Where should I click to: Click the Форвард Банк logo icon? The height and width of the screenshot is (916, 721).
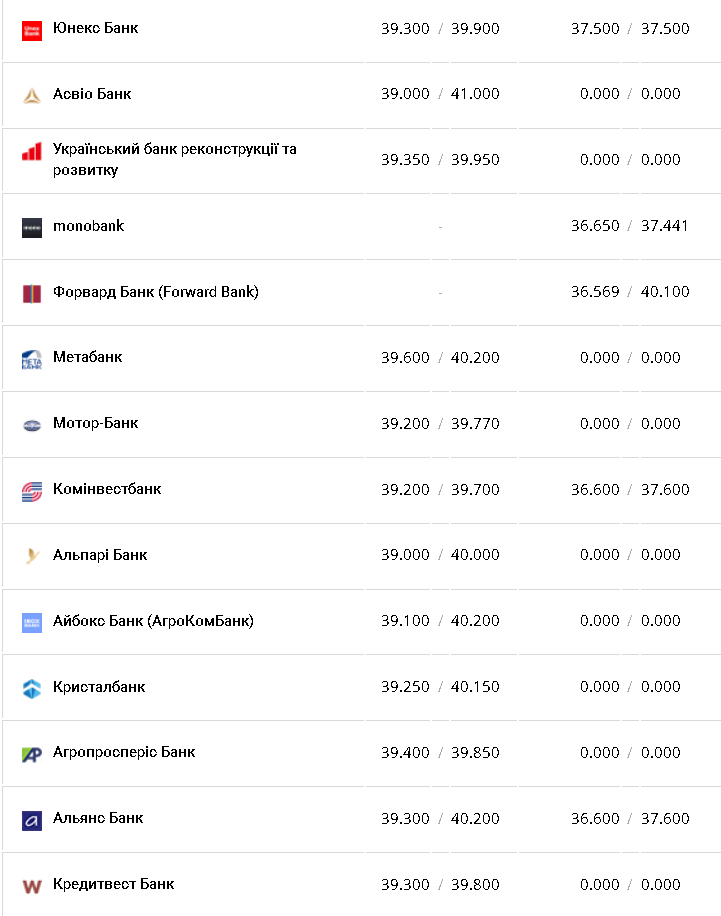[x=32, y=293]
